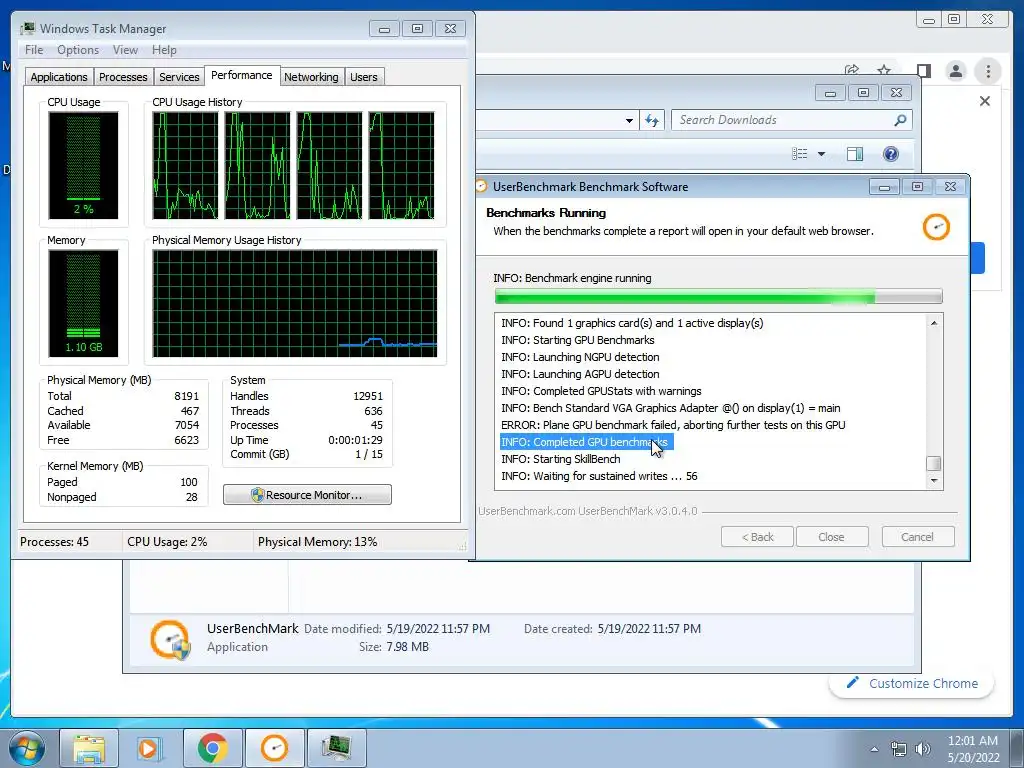Click the Customize Chrome button
Viewport: 1024px width, 768px height.
[912, 683]
